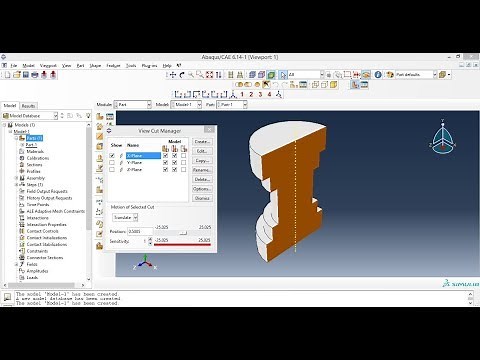Open the Module dropdown

tap(133, 105)
